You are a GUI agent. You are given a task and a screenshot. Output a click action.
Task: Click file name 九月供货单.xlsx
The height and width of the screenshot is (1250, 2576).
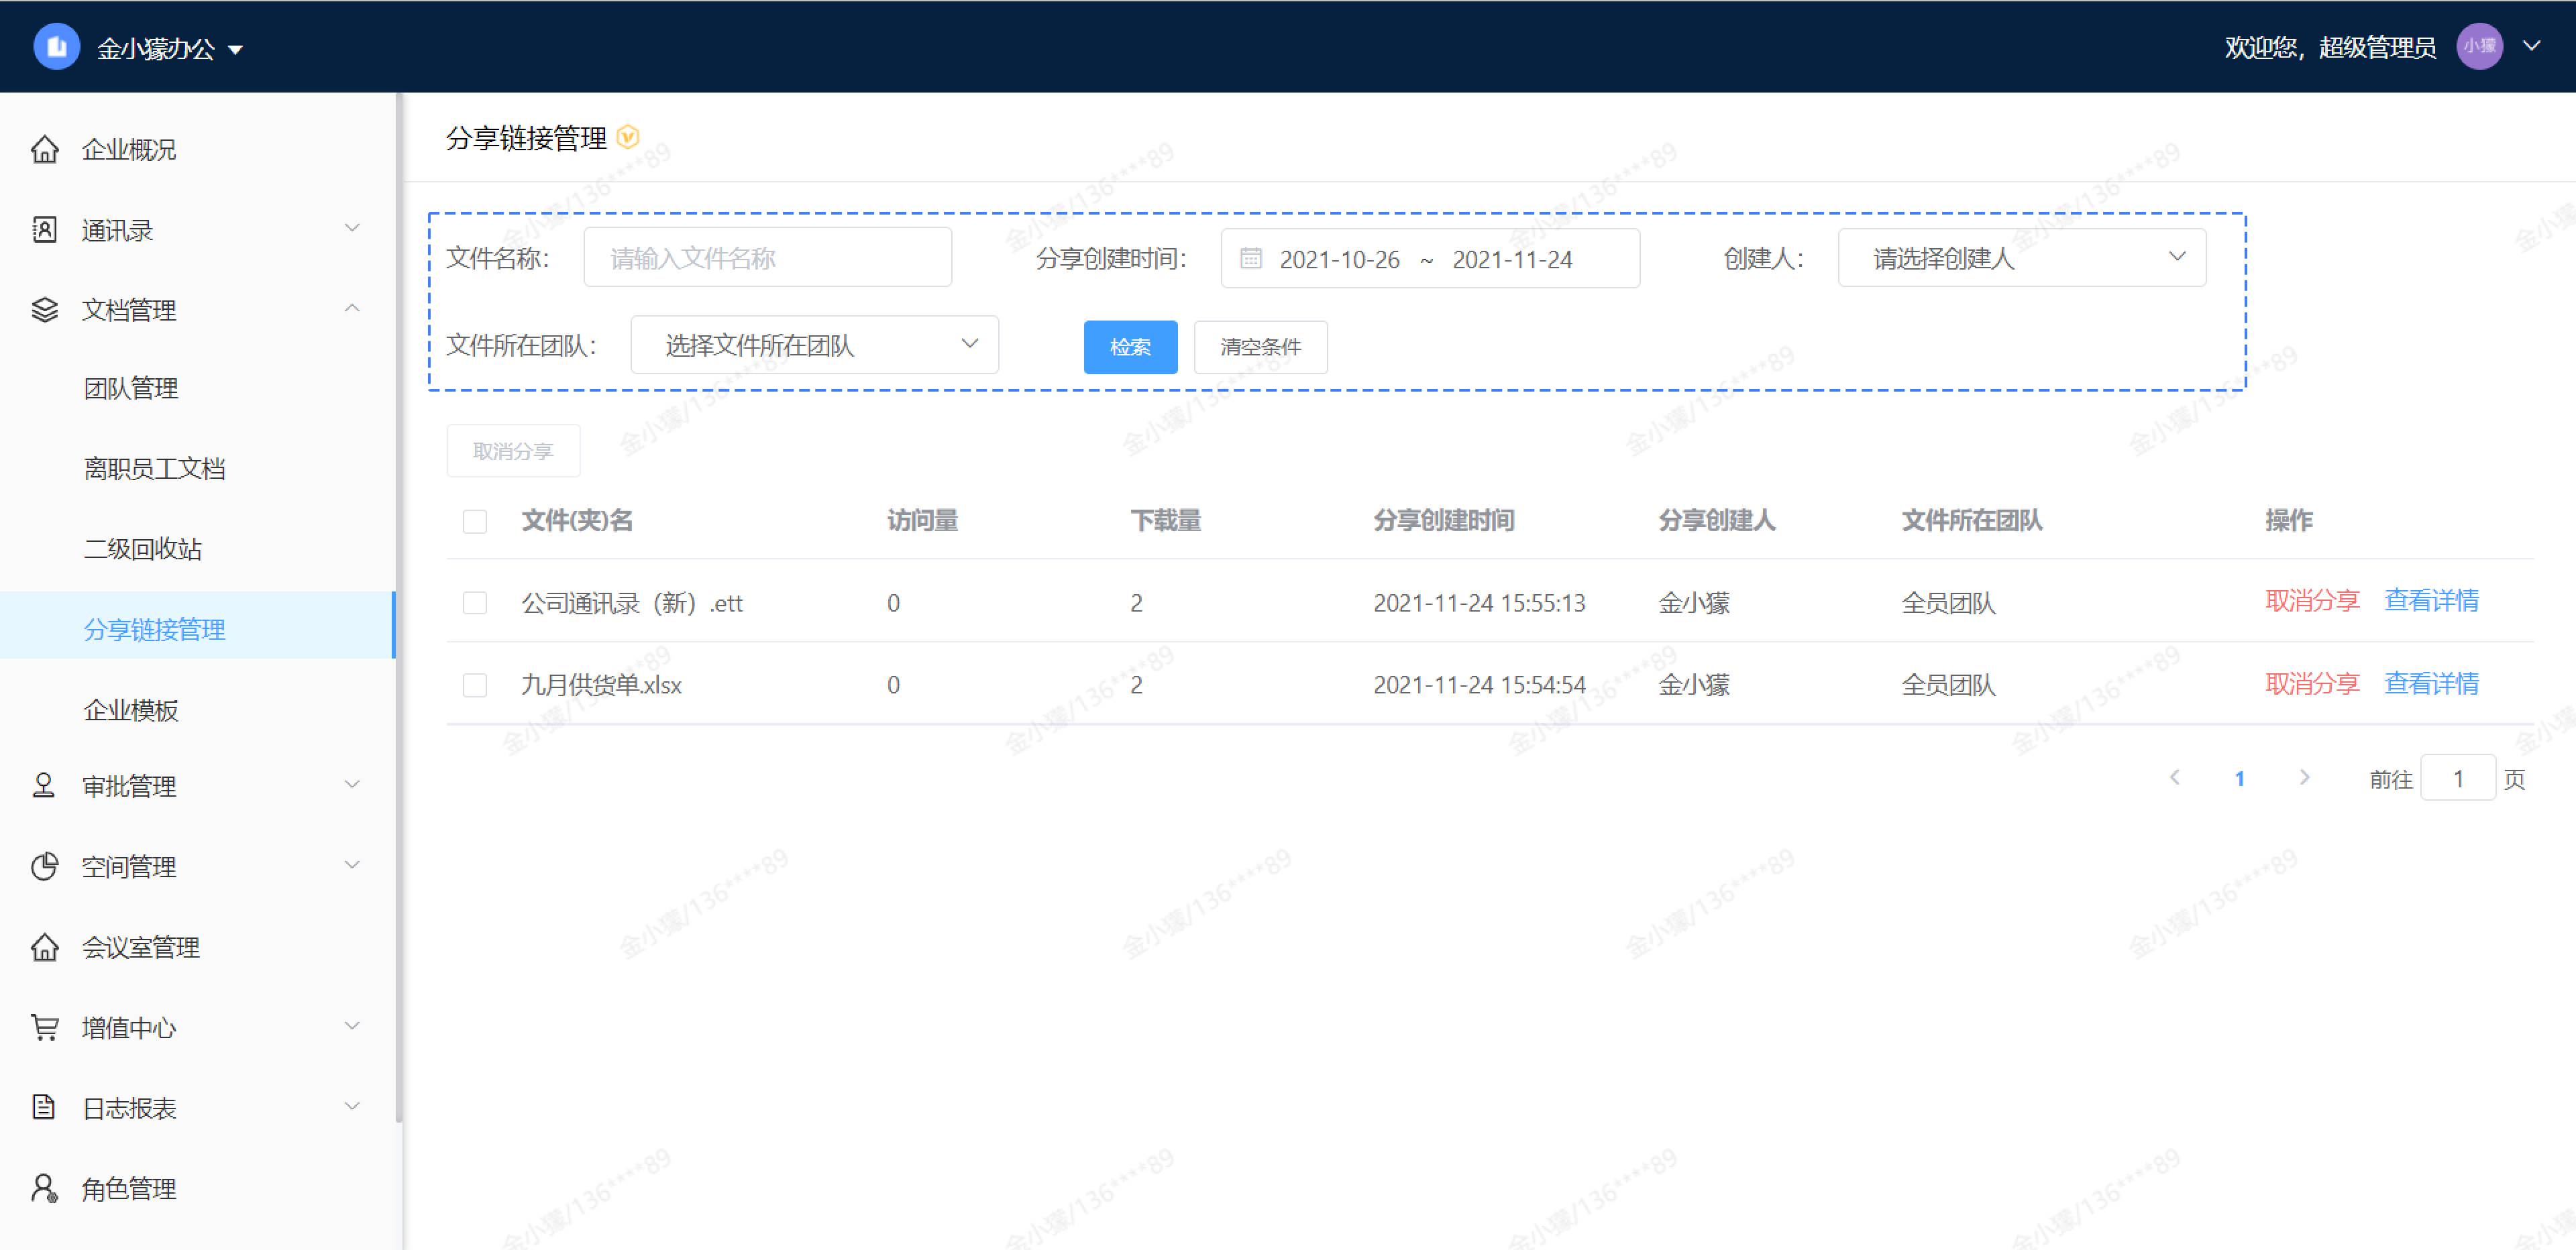click(601, 685)
